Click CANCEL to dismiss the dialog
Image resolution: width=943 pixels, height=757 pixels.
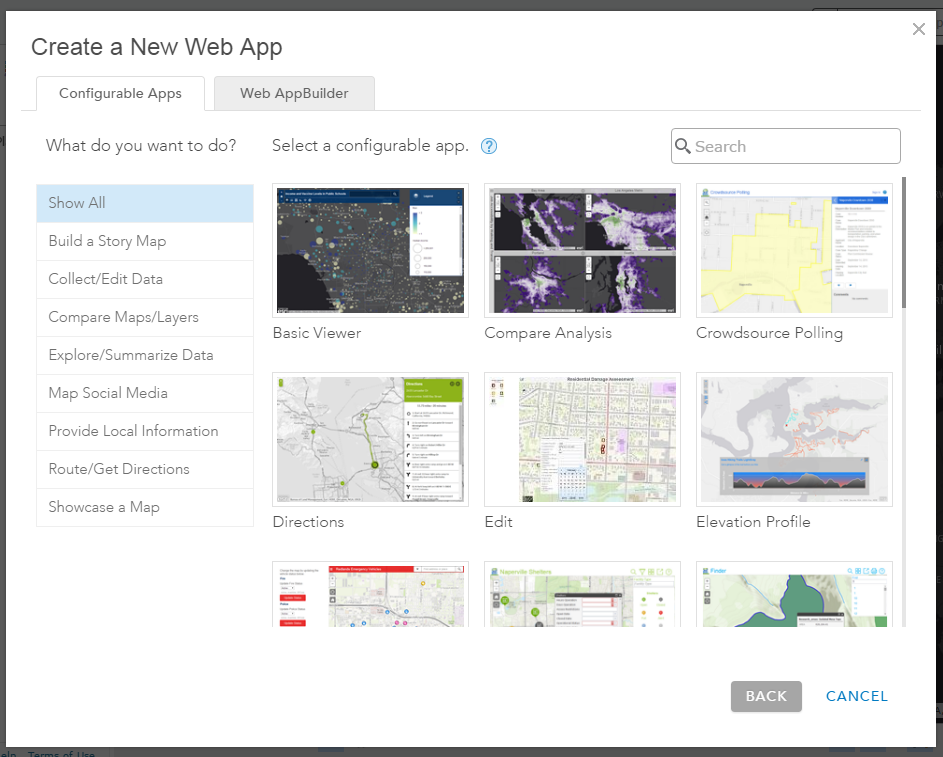pos(856,696)
